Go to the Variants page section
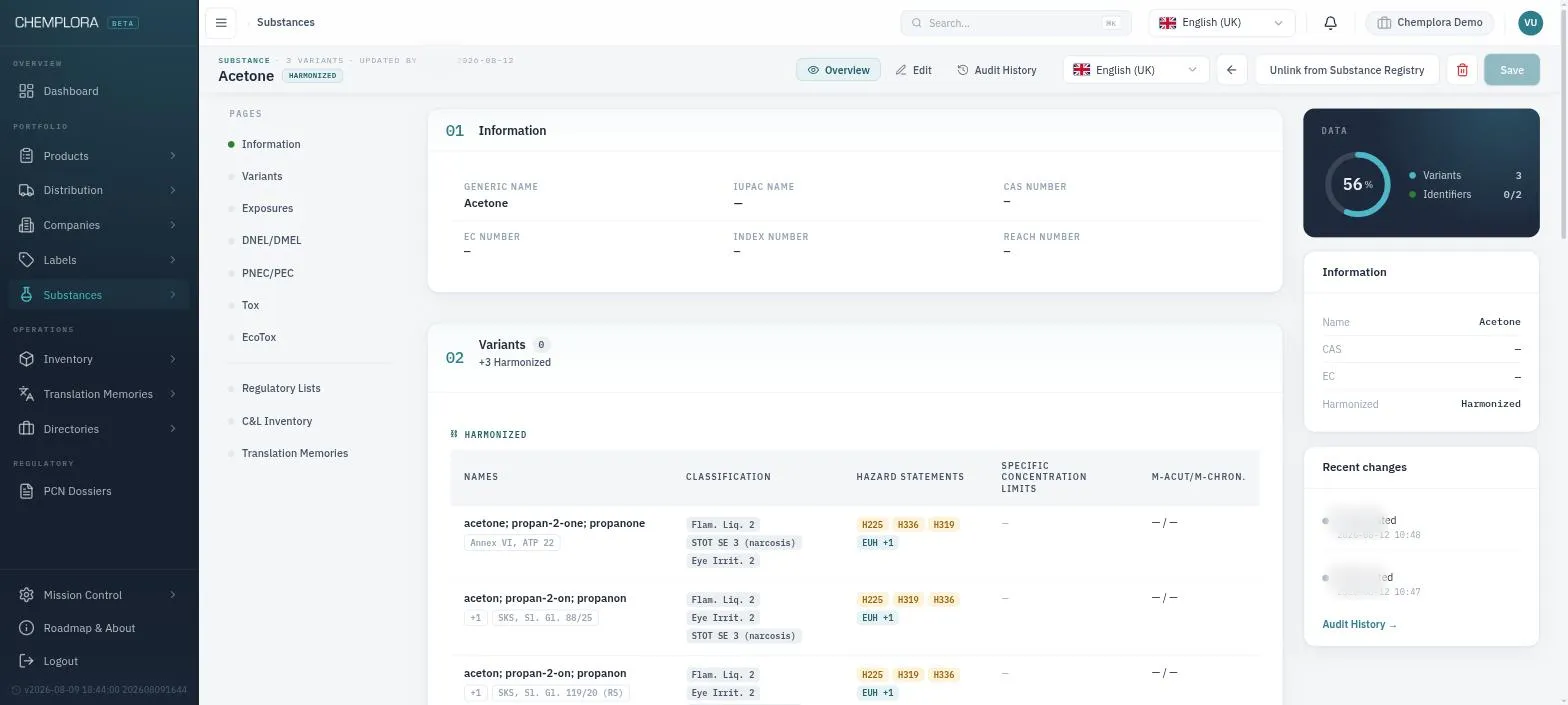Viewport: 1568px width, 705px height. coord(262,176)
